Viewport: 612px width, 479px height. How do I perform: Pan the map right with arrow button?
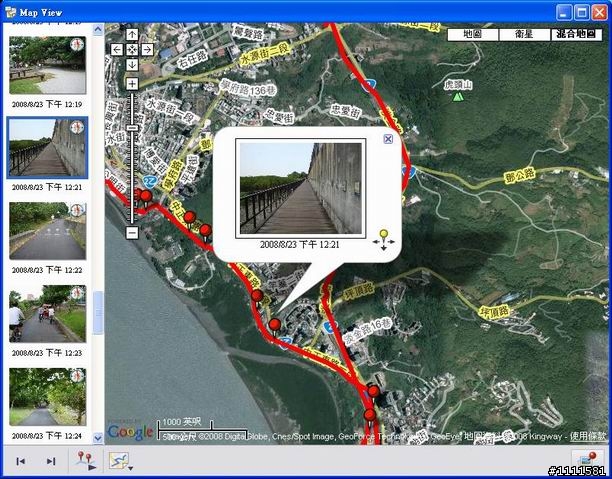pos(147,50)
